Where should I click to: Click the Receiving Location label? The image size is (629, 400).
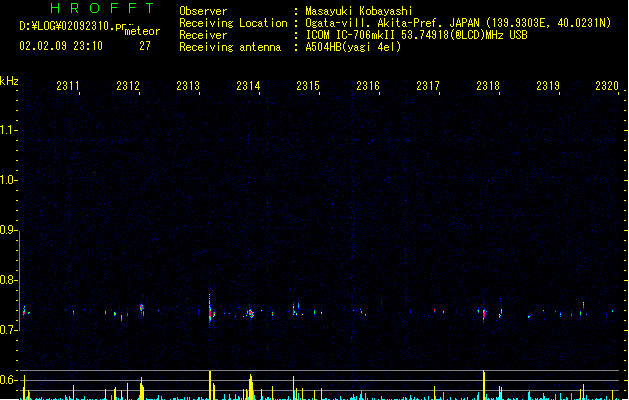tap(233, 23)
